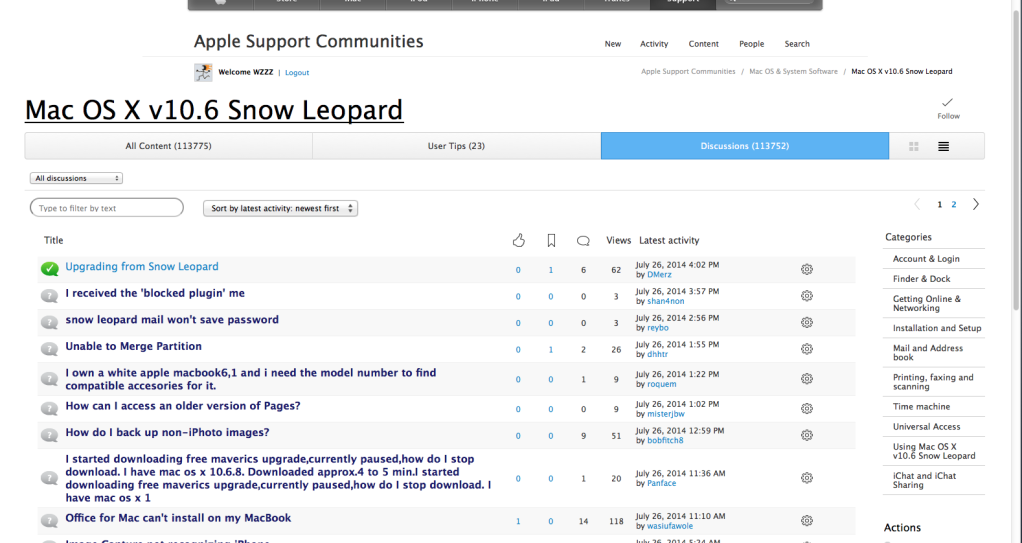1022x543 pixels.
Task: Go to previous page arrow
Action: pos(917,205)
